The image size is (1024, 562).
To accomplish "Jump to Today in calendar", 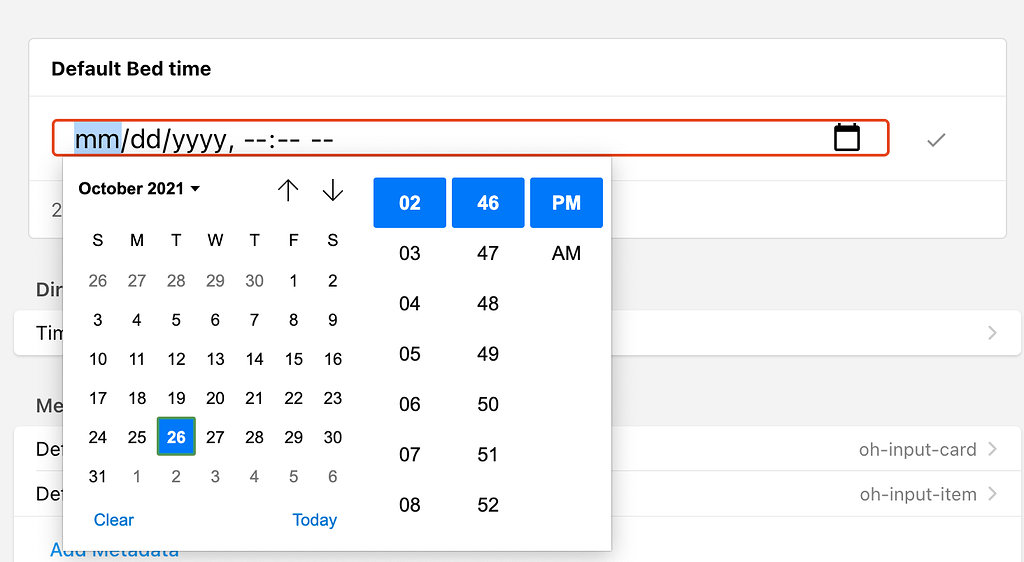I will (314, 520).
